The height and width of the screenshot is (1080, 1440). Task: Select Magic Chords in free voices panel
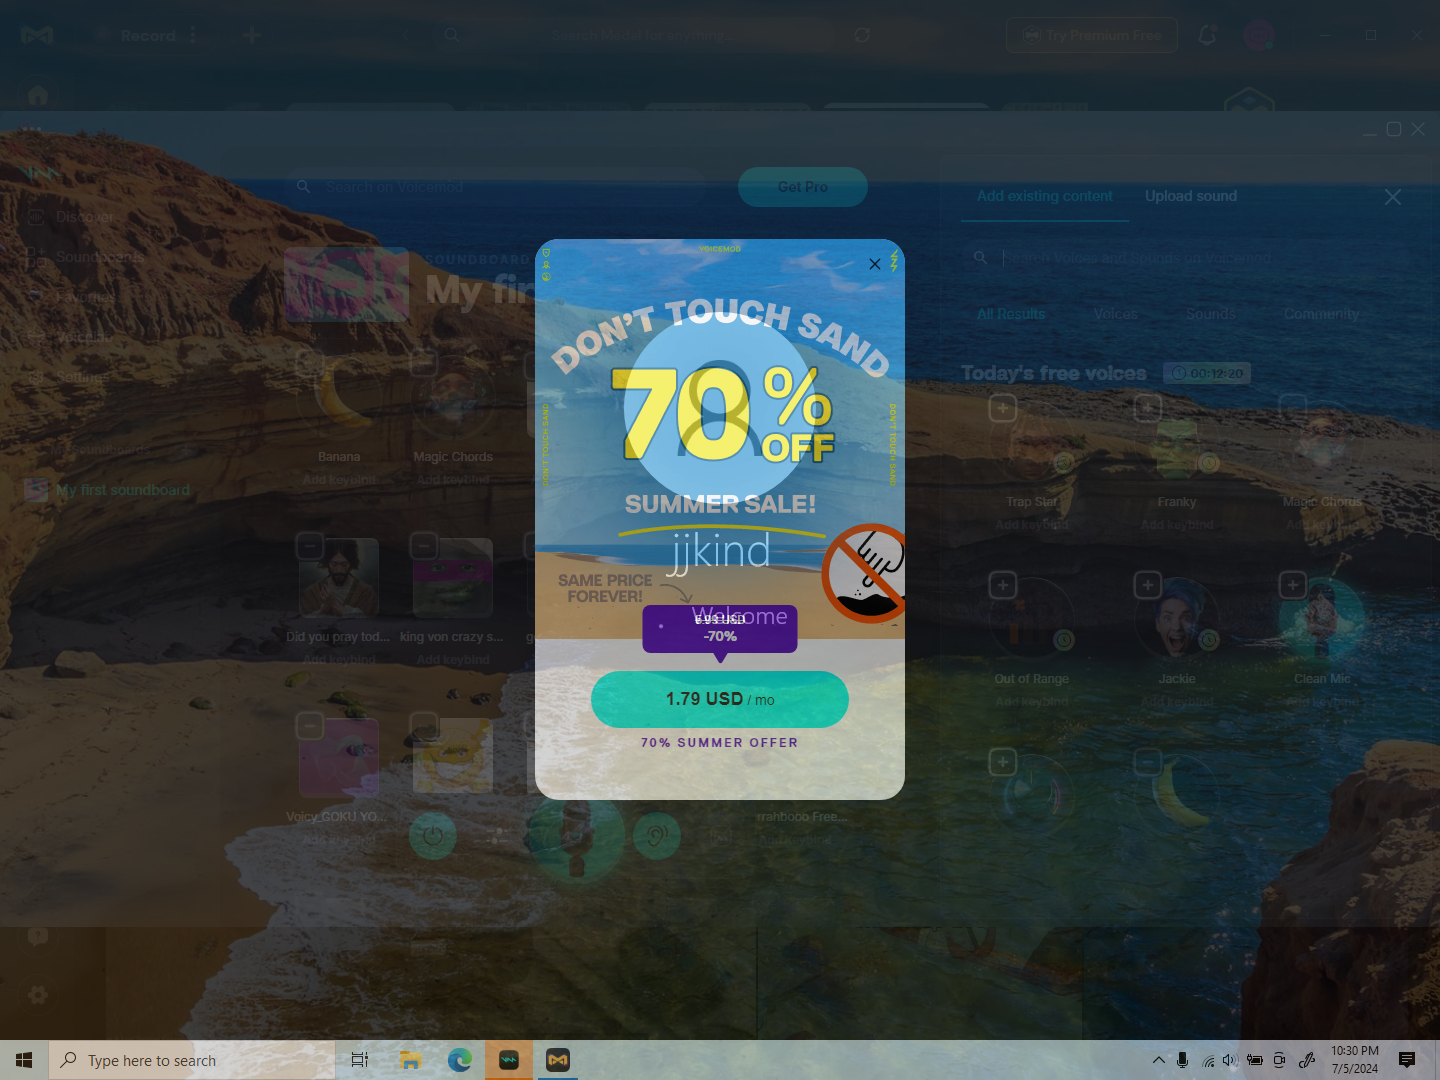coord(1322,443)
